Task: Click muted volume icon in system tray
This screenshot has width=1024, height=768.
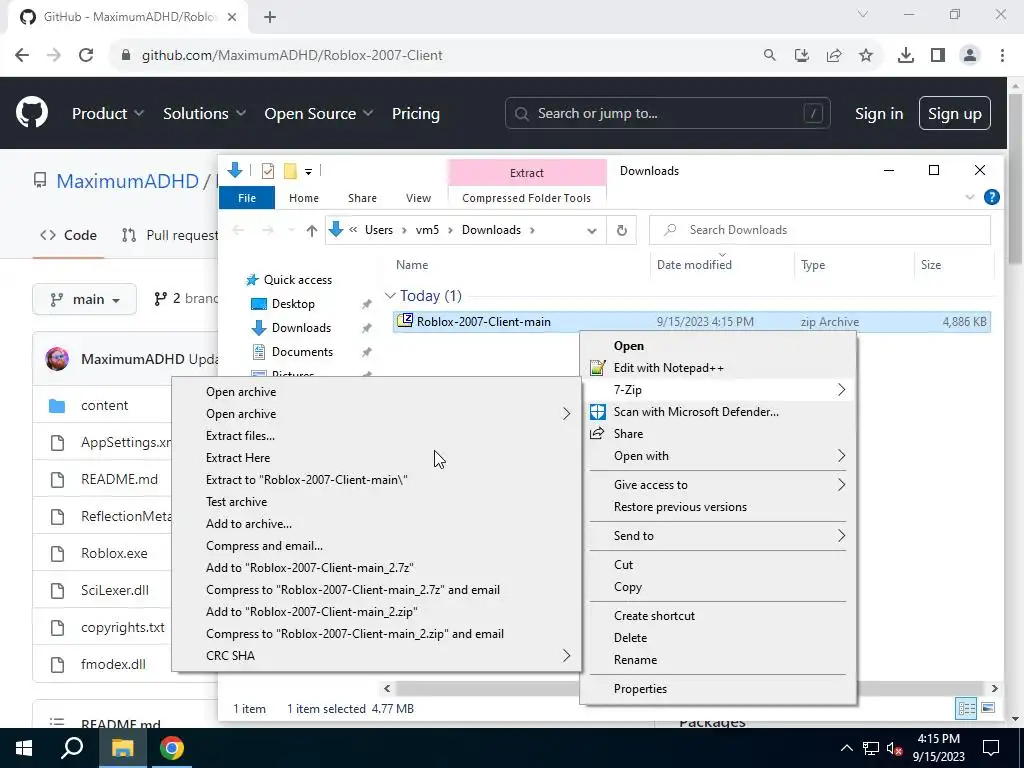Action: pos(895,748)
